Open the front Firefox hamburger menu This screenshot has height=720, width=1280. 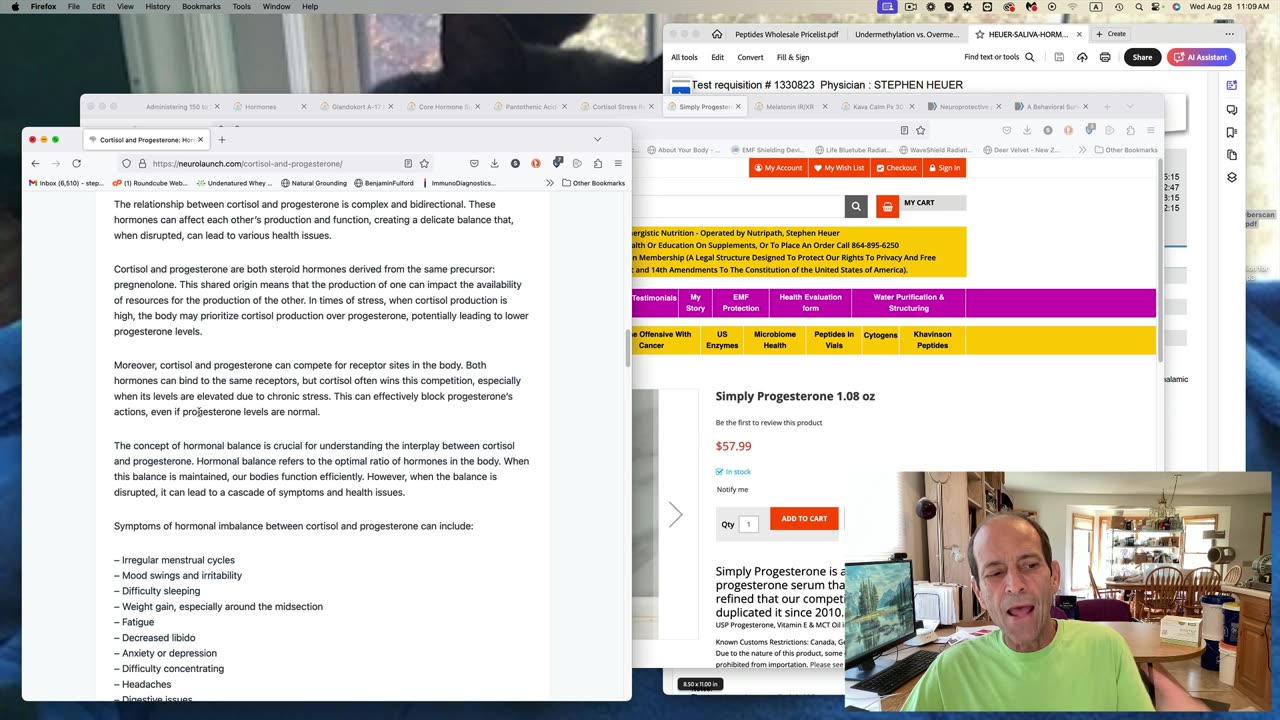(x=618, y=163)
